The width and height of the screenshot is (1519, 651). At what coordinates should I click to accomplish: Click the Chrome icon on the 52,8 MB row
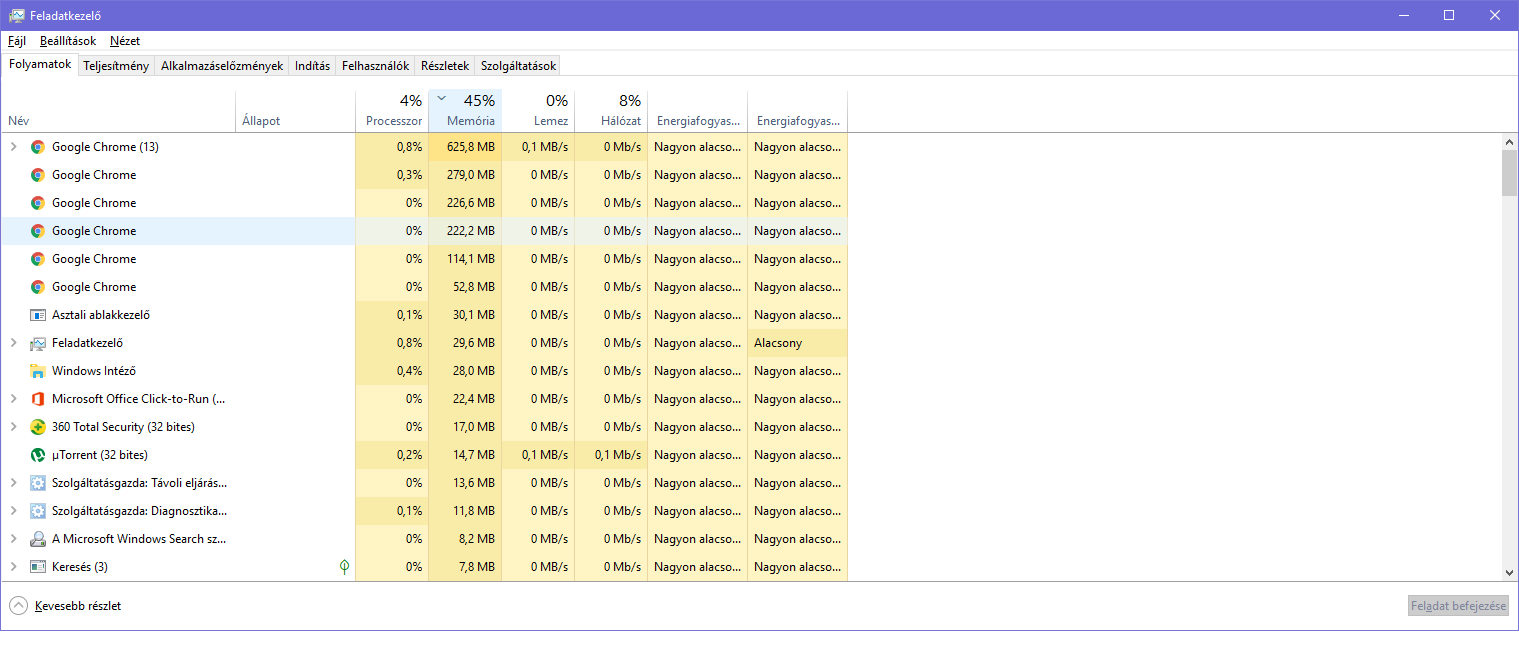coord(38,287)
